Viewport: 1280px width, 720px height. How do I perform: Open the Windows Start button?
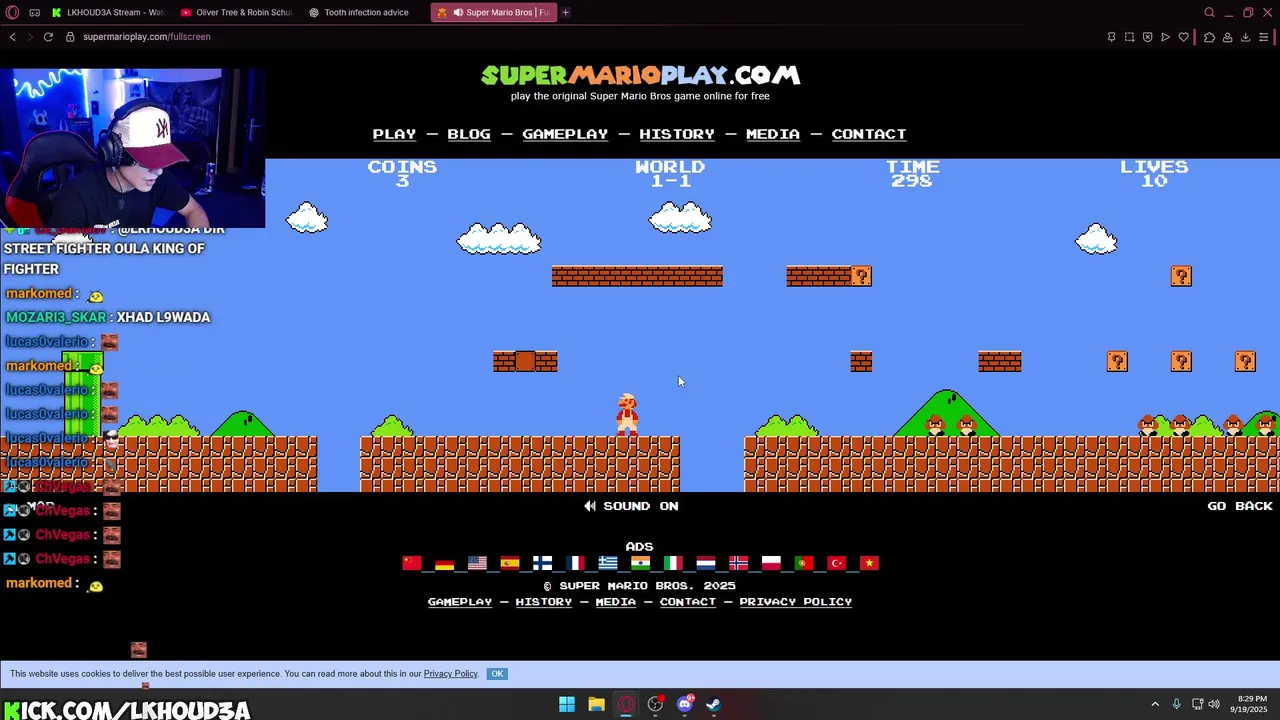567,705
